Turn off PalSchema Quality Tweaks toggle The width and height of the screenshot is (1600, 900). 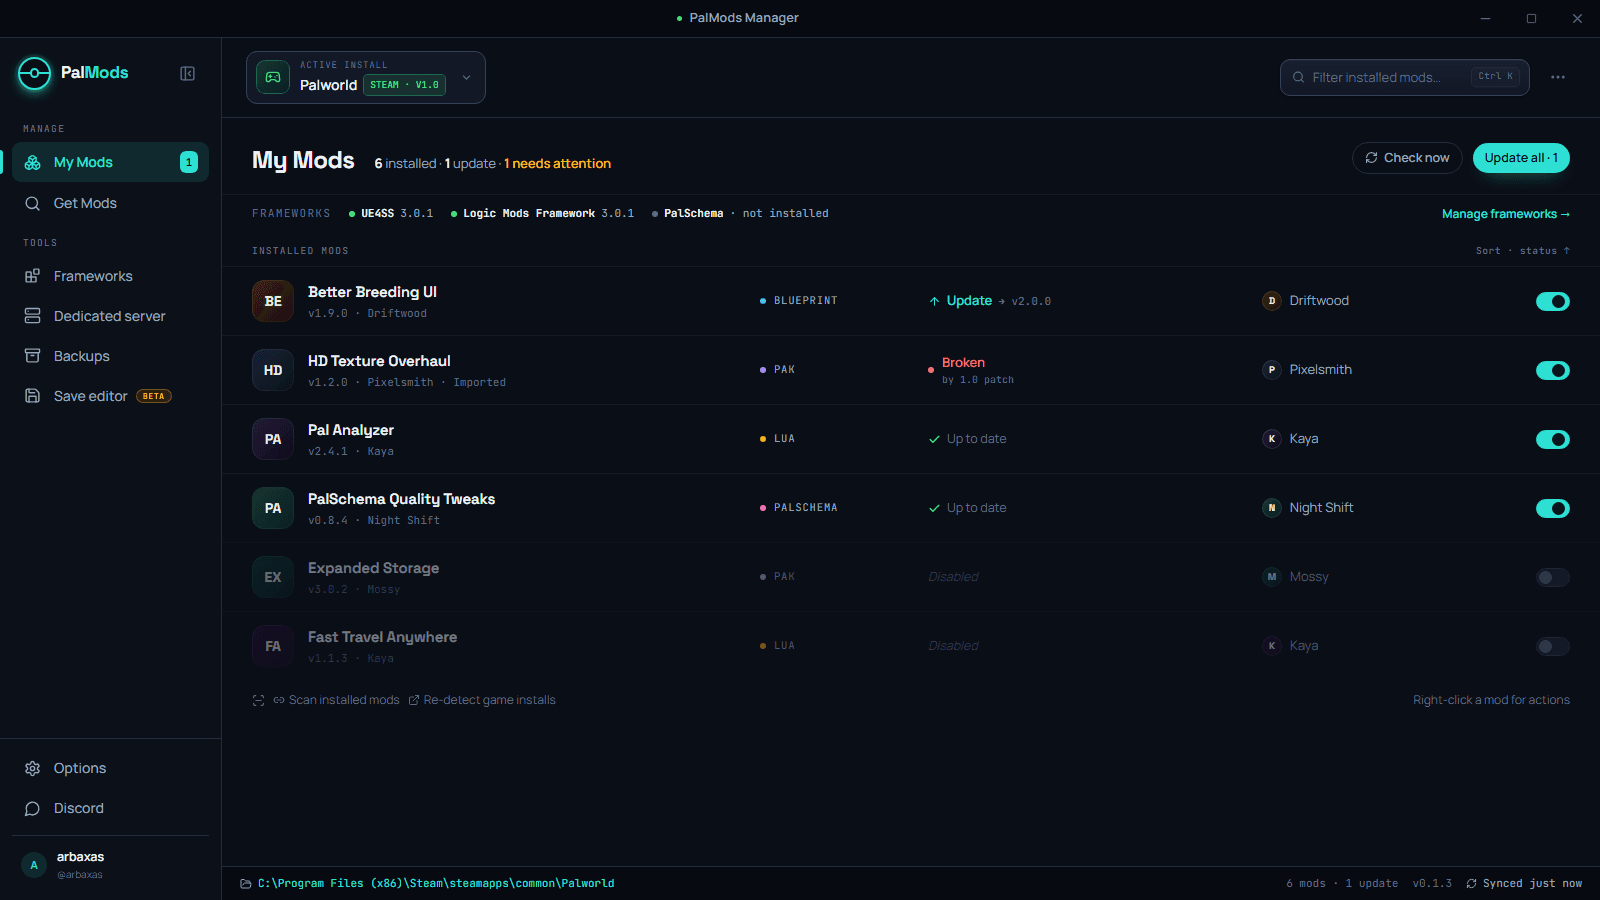tap(1553, 508)
